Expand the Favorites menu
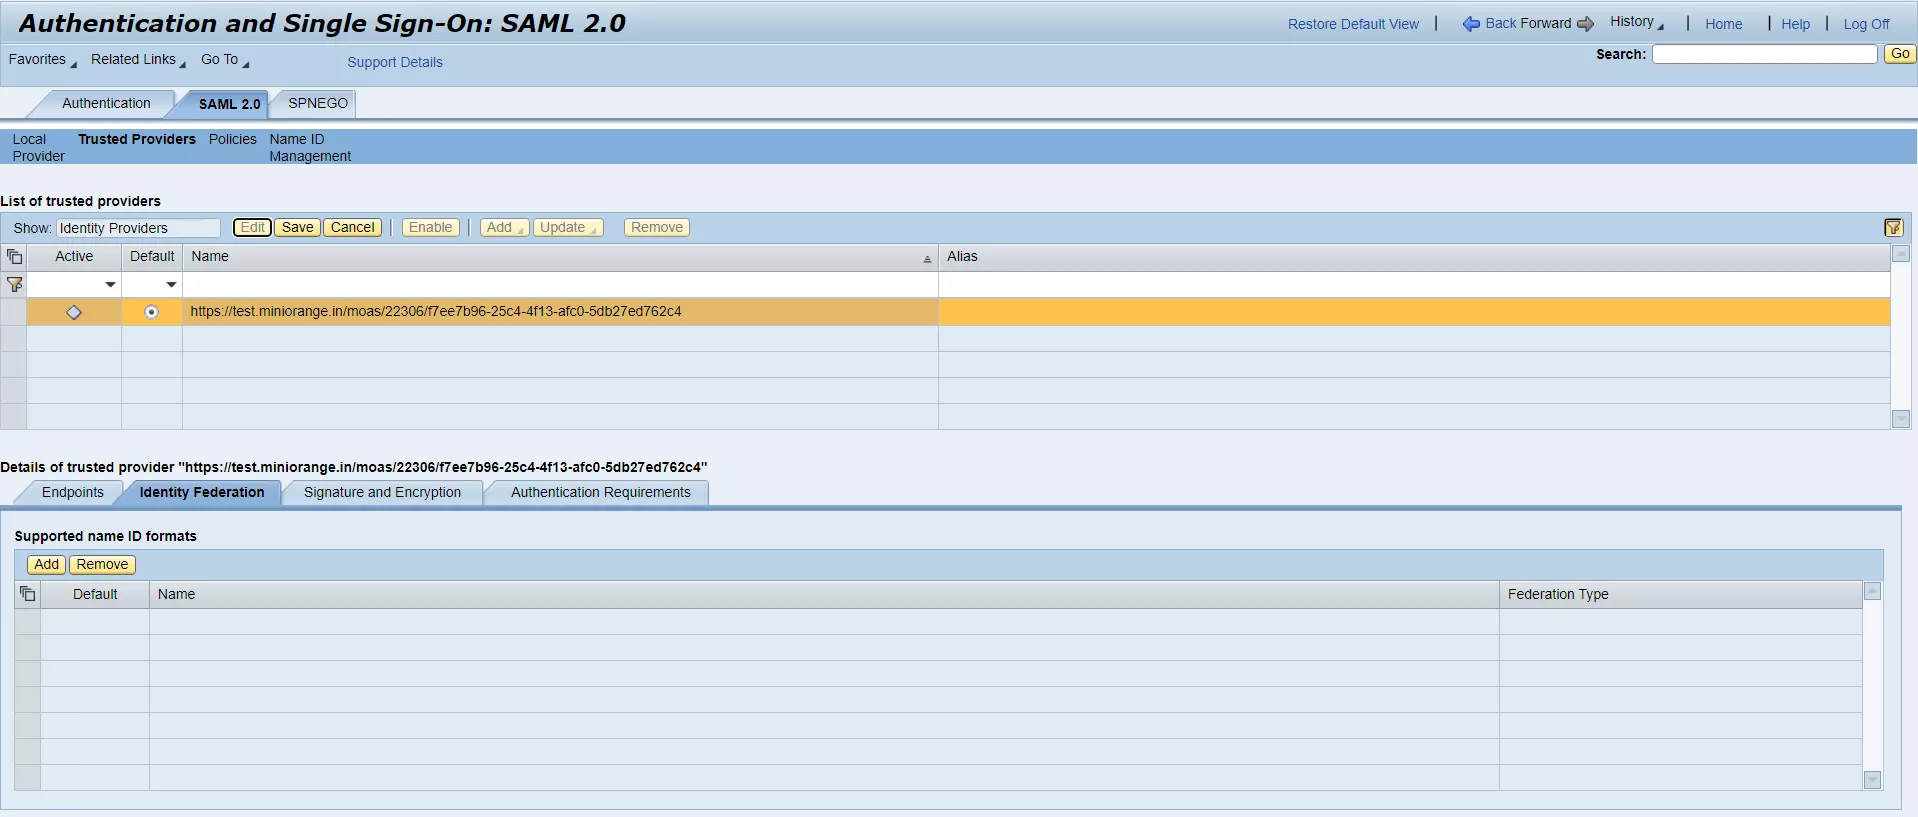1918x817 pixels. 43,60
